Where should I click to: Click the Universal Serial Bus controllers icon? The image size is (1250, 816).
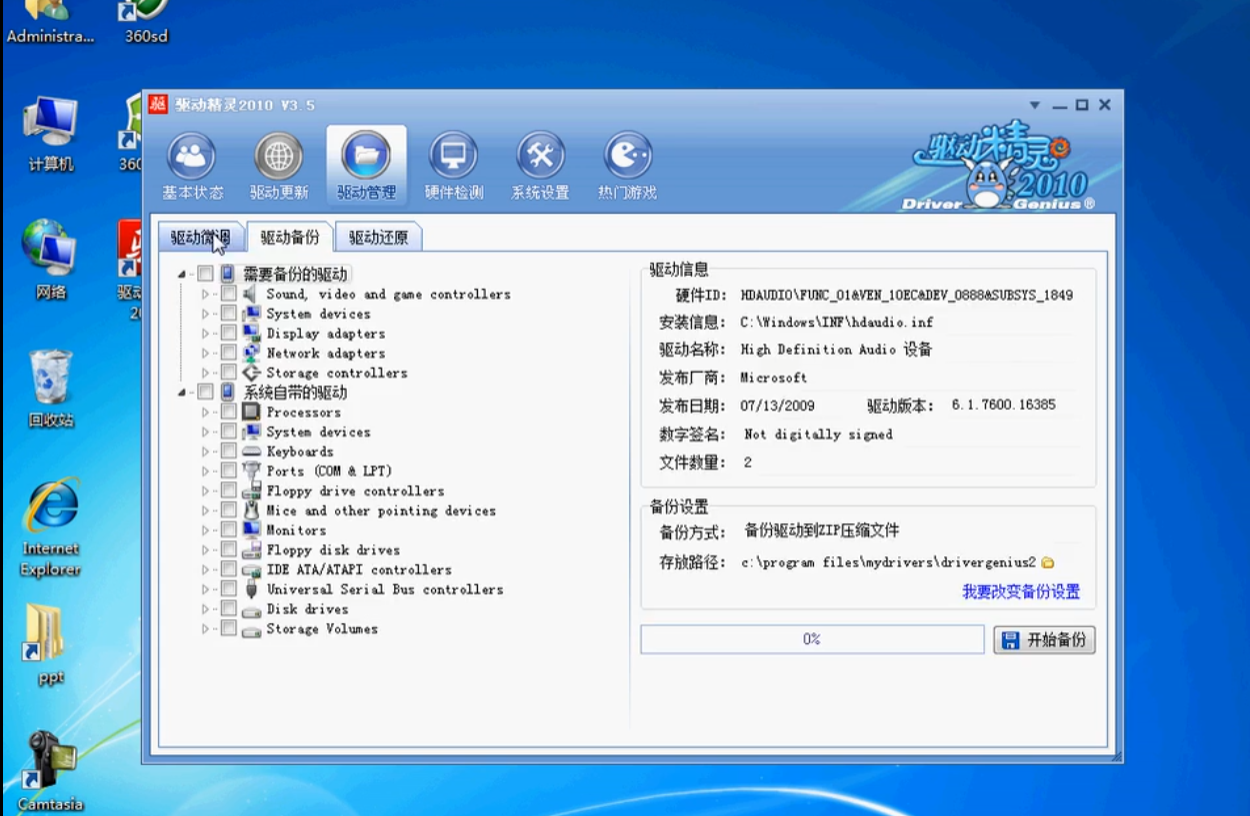point(250,589)
